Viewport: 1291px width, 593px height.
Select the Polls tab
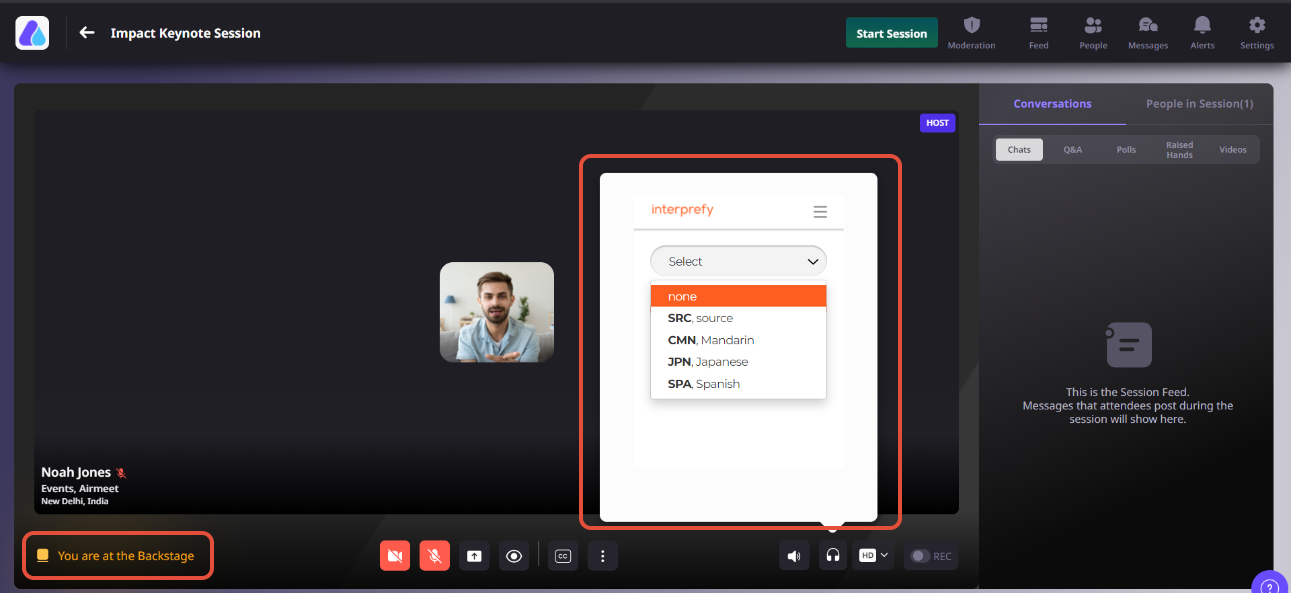pyautogui.click(x=1126, y=150)
